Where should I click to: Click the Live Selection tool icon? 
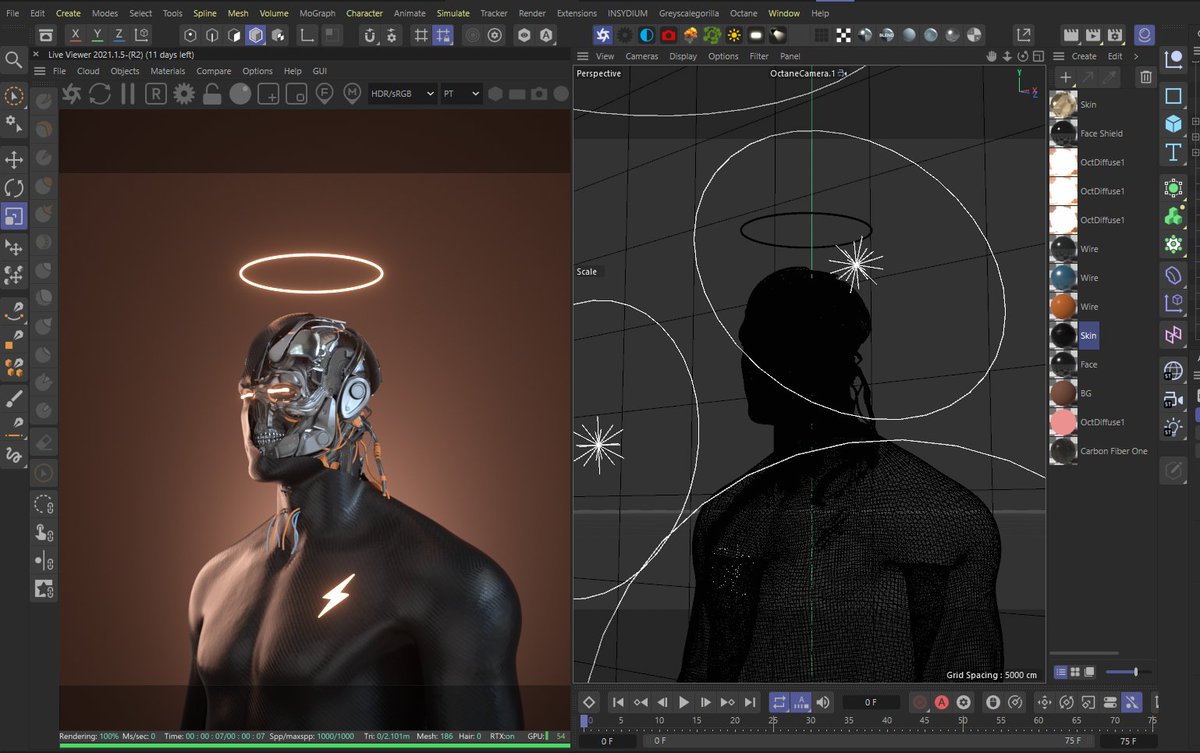[x=14, y=97]
